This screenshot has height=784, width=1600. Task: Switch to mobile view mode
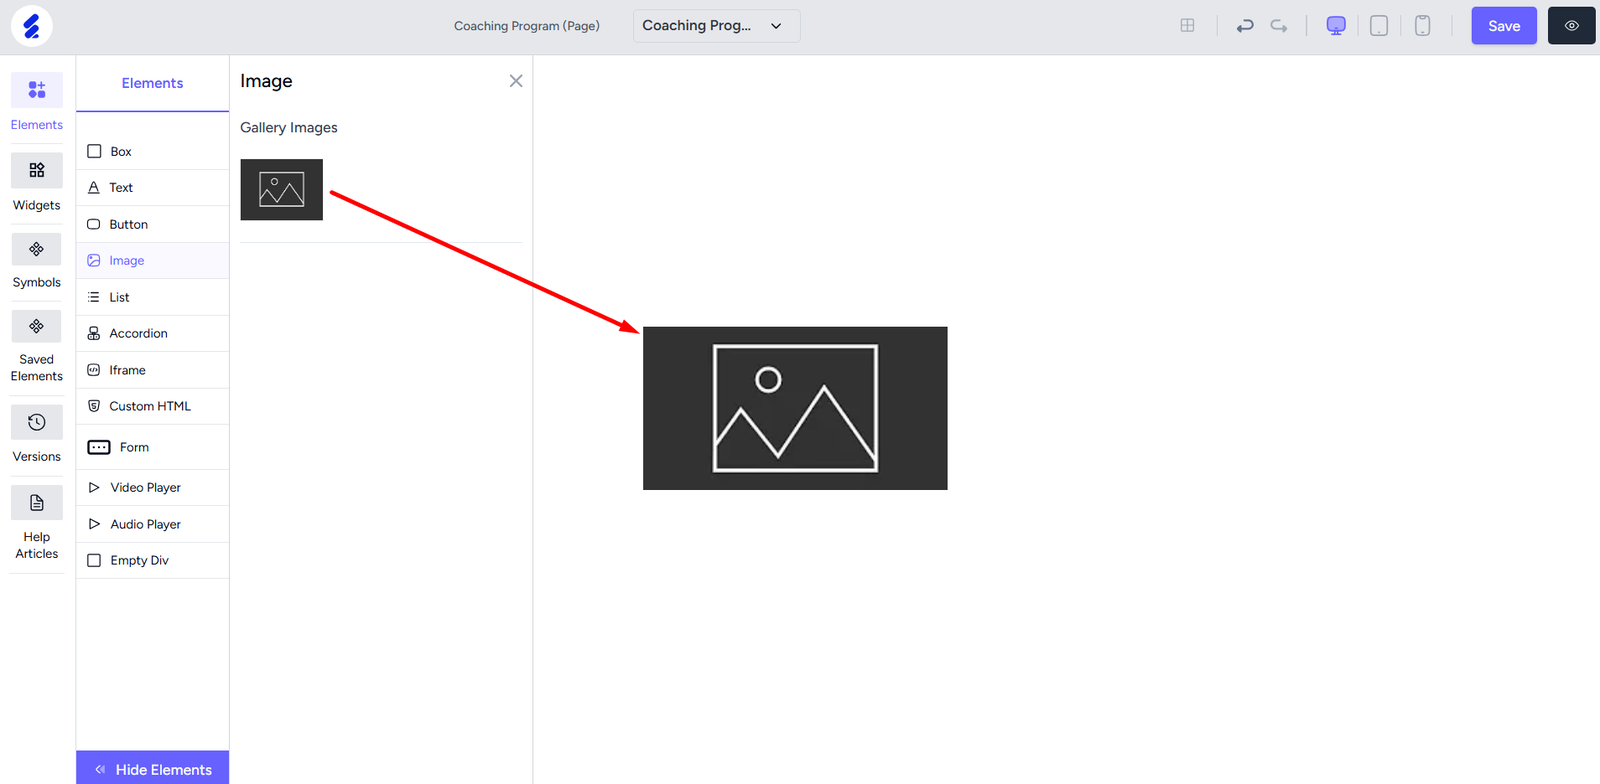(x=1422, y=26)
